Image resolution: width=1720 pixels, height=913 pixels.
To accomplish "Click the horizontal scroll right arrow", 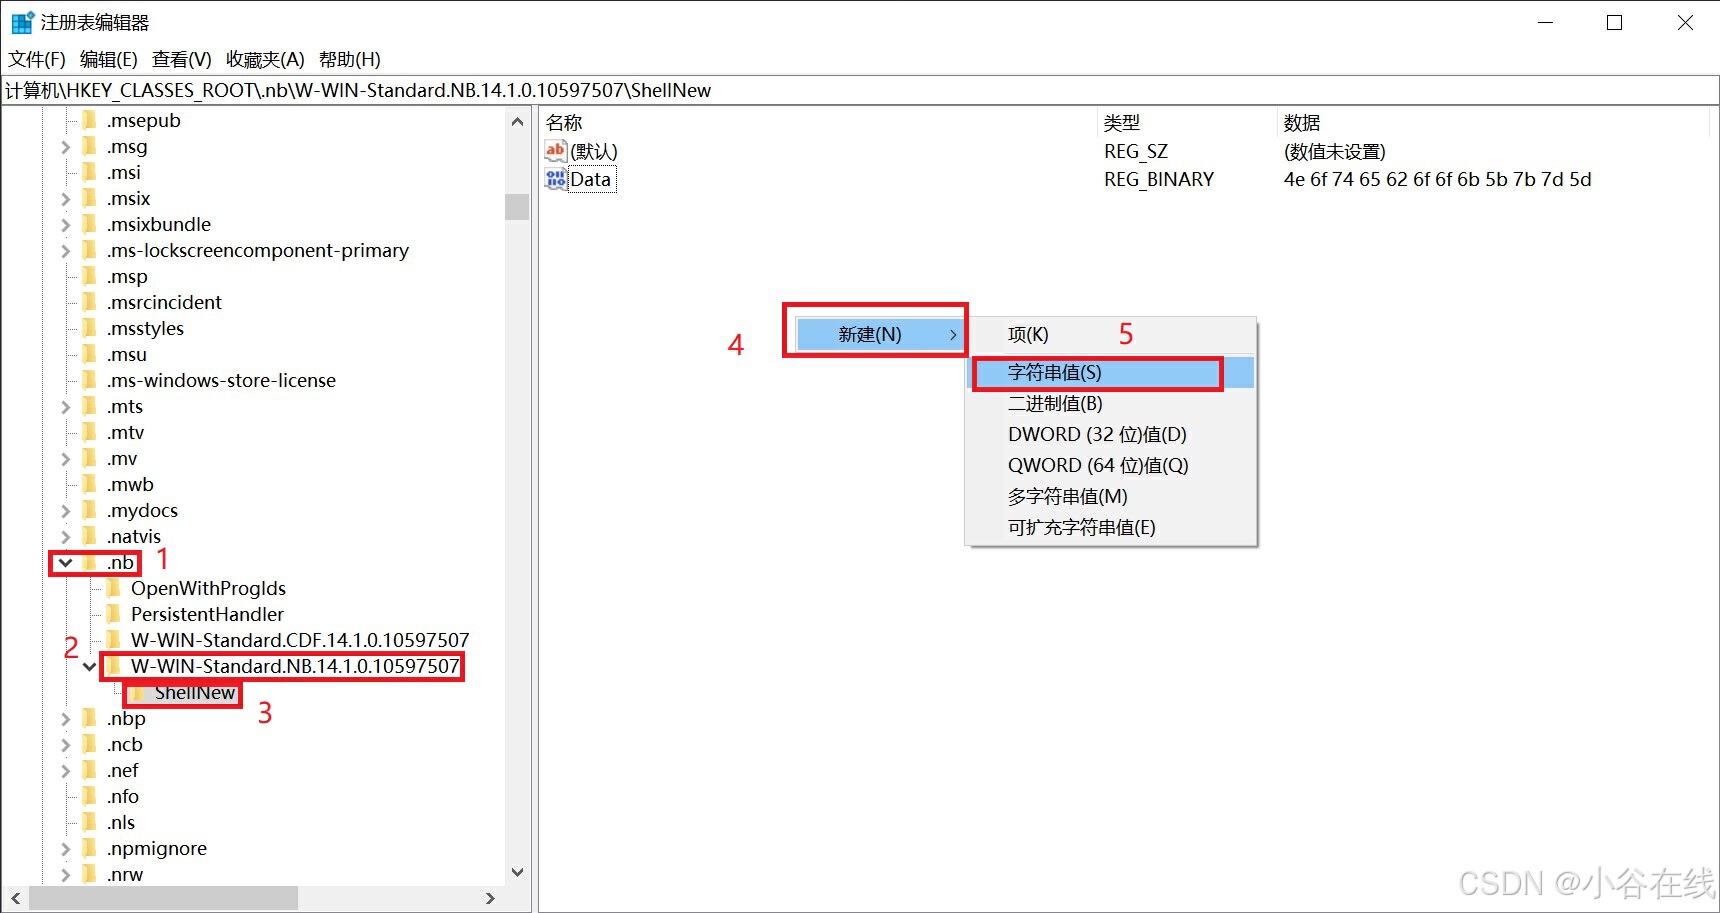I will click(x=490, y=898).
